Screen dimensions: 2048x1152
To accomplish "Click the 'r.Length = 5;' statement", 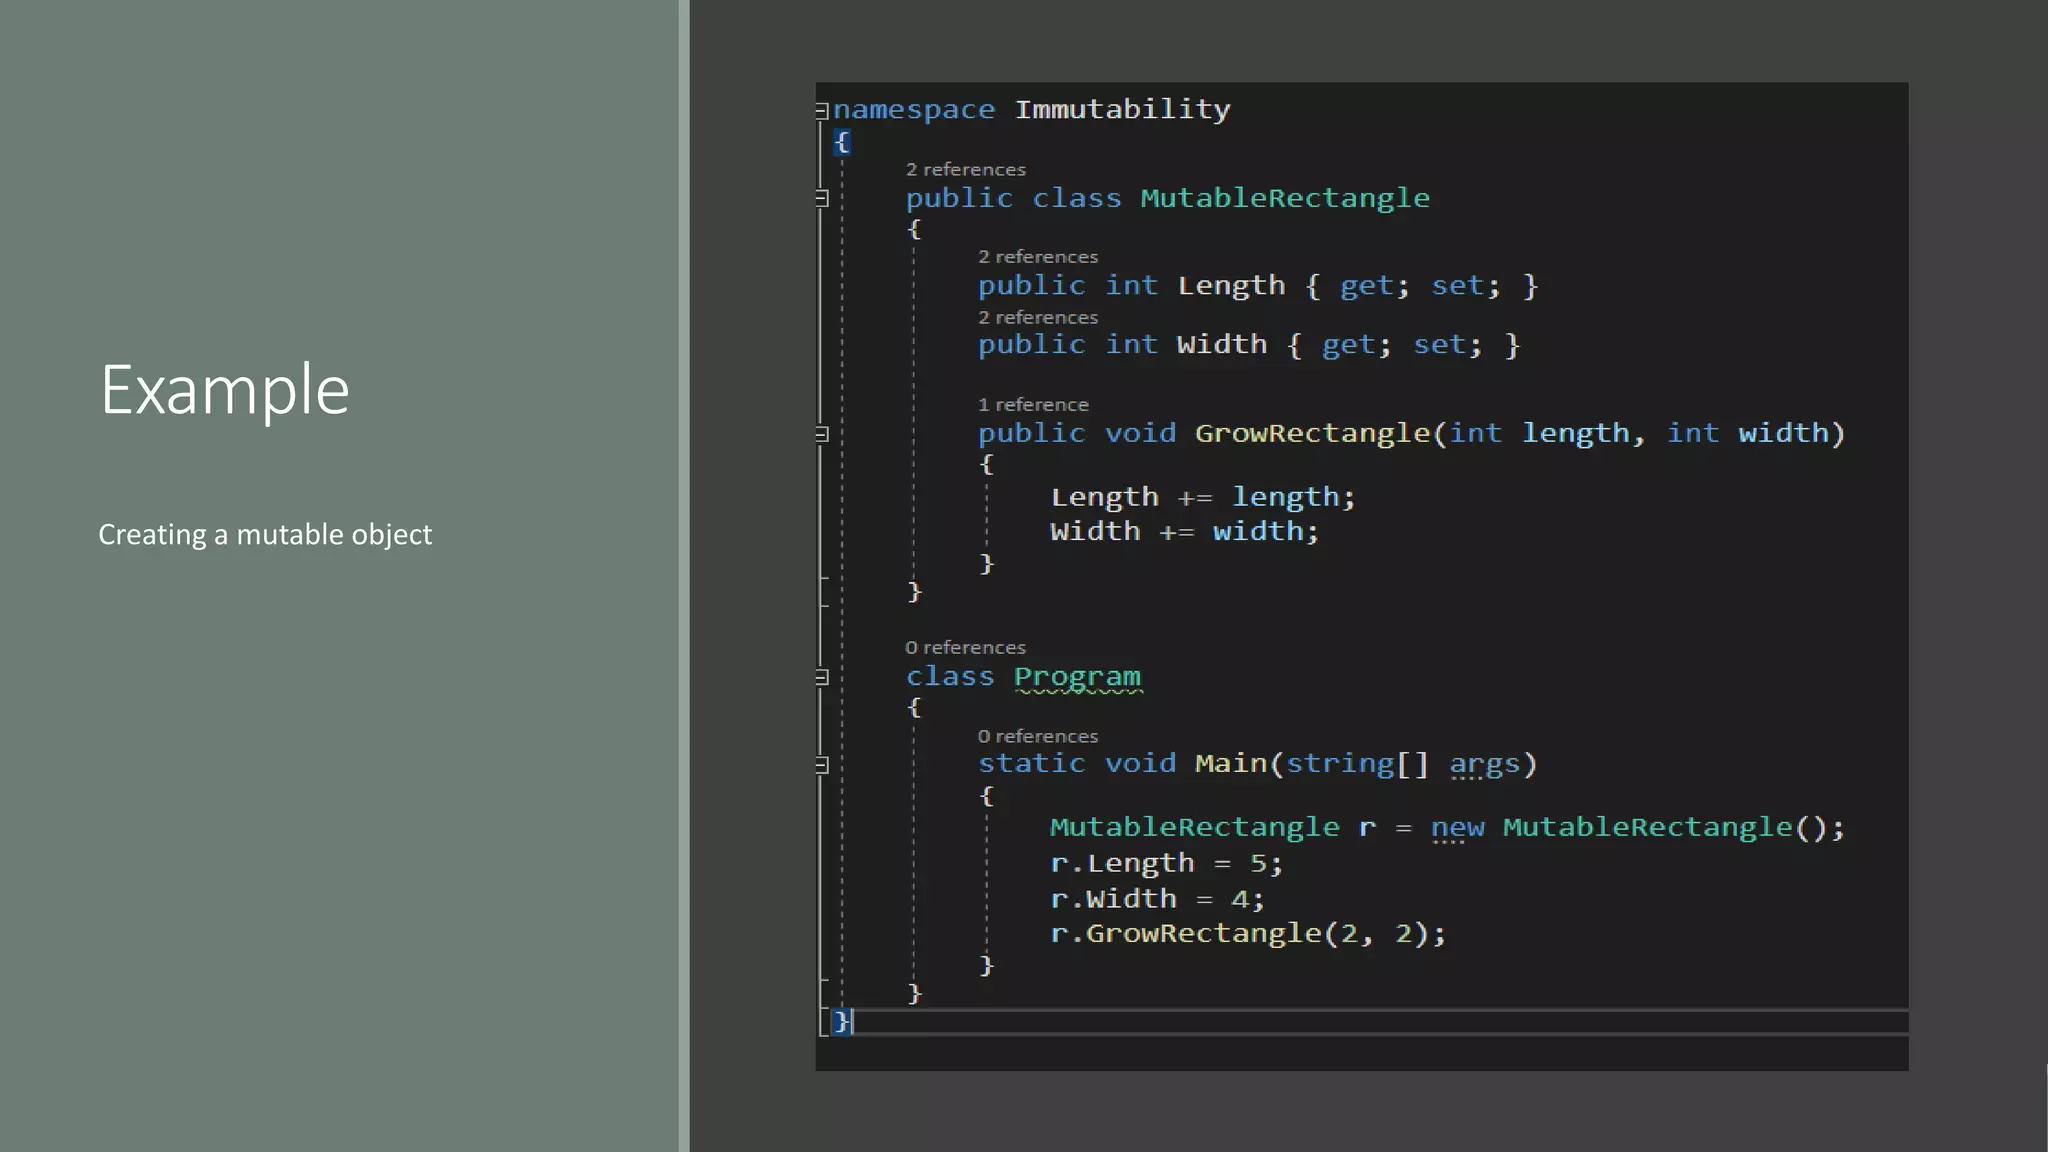I will click(x=1166, y=863).
